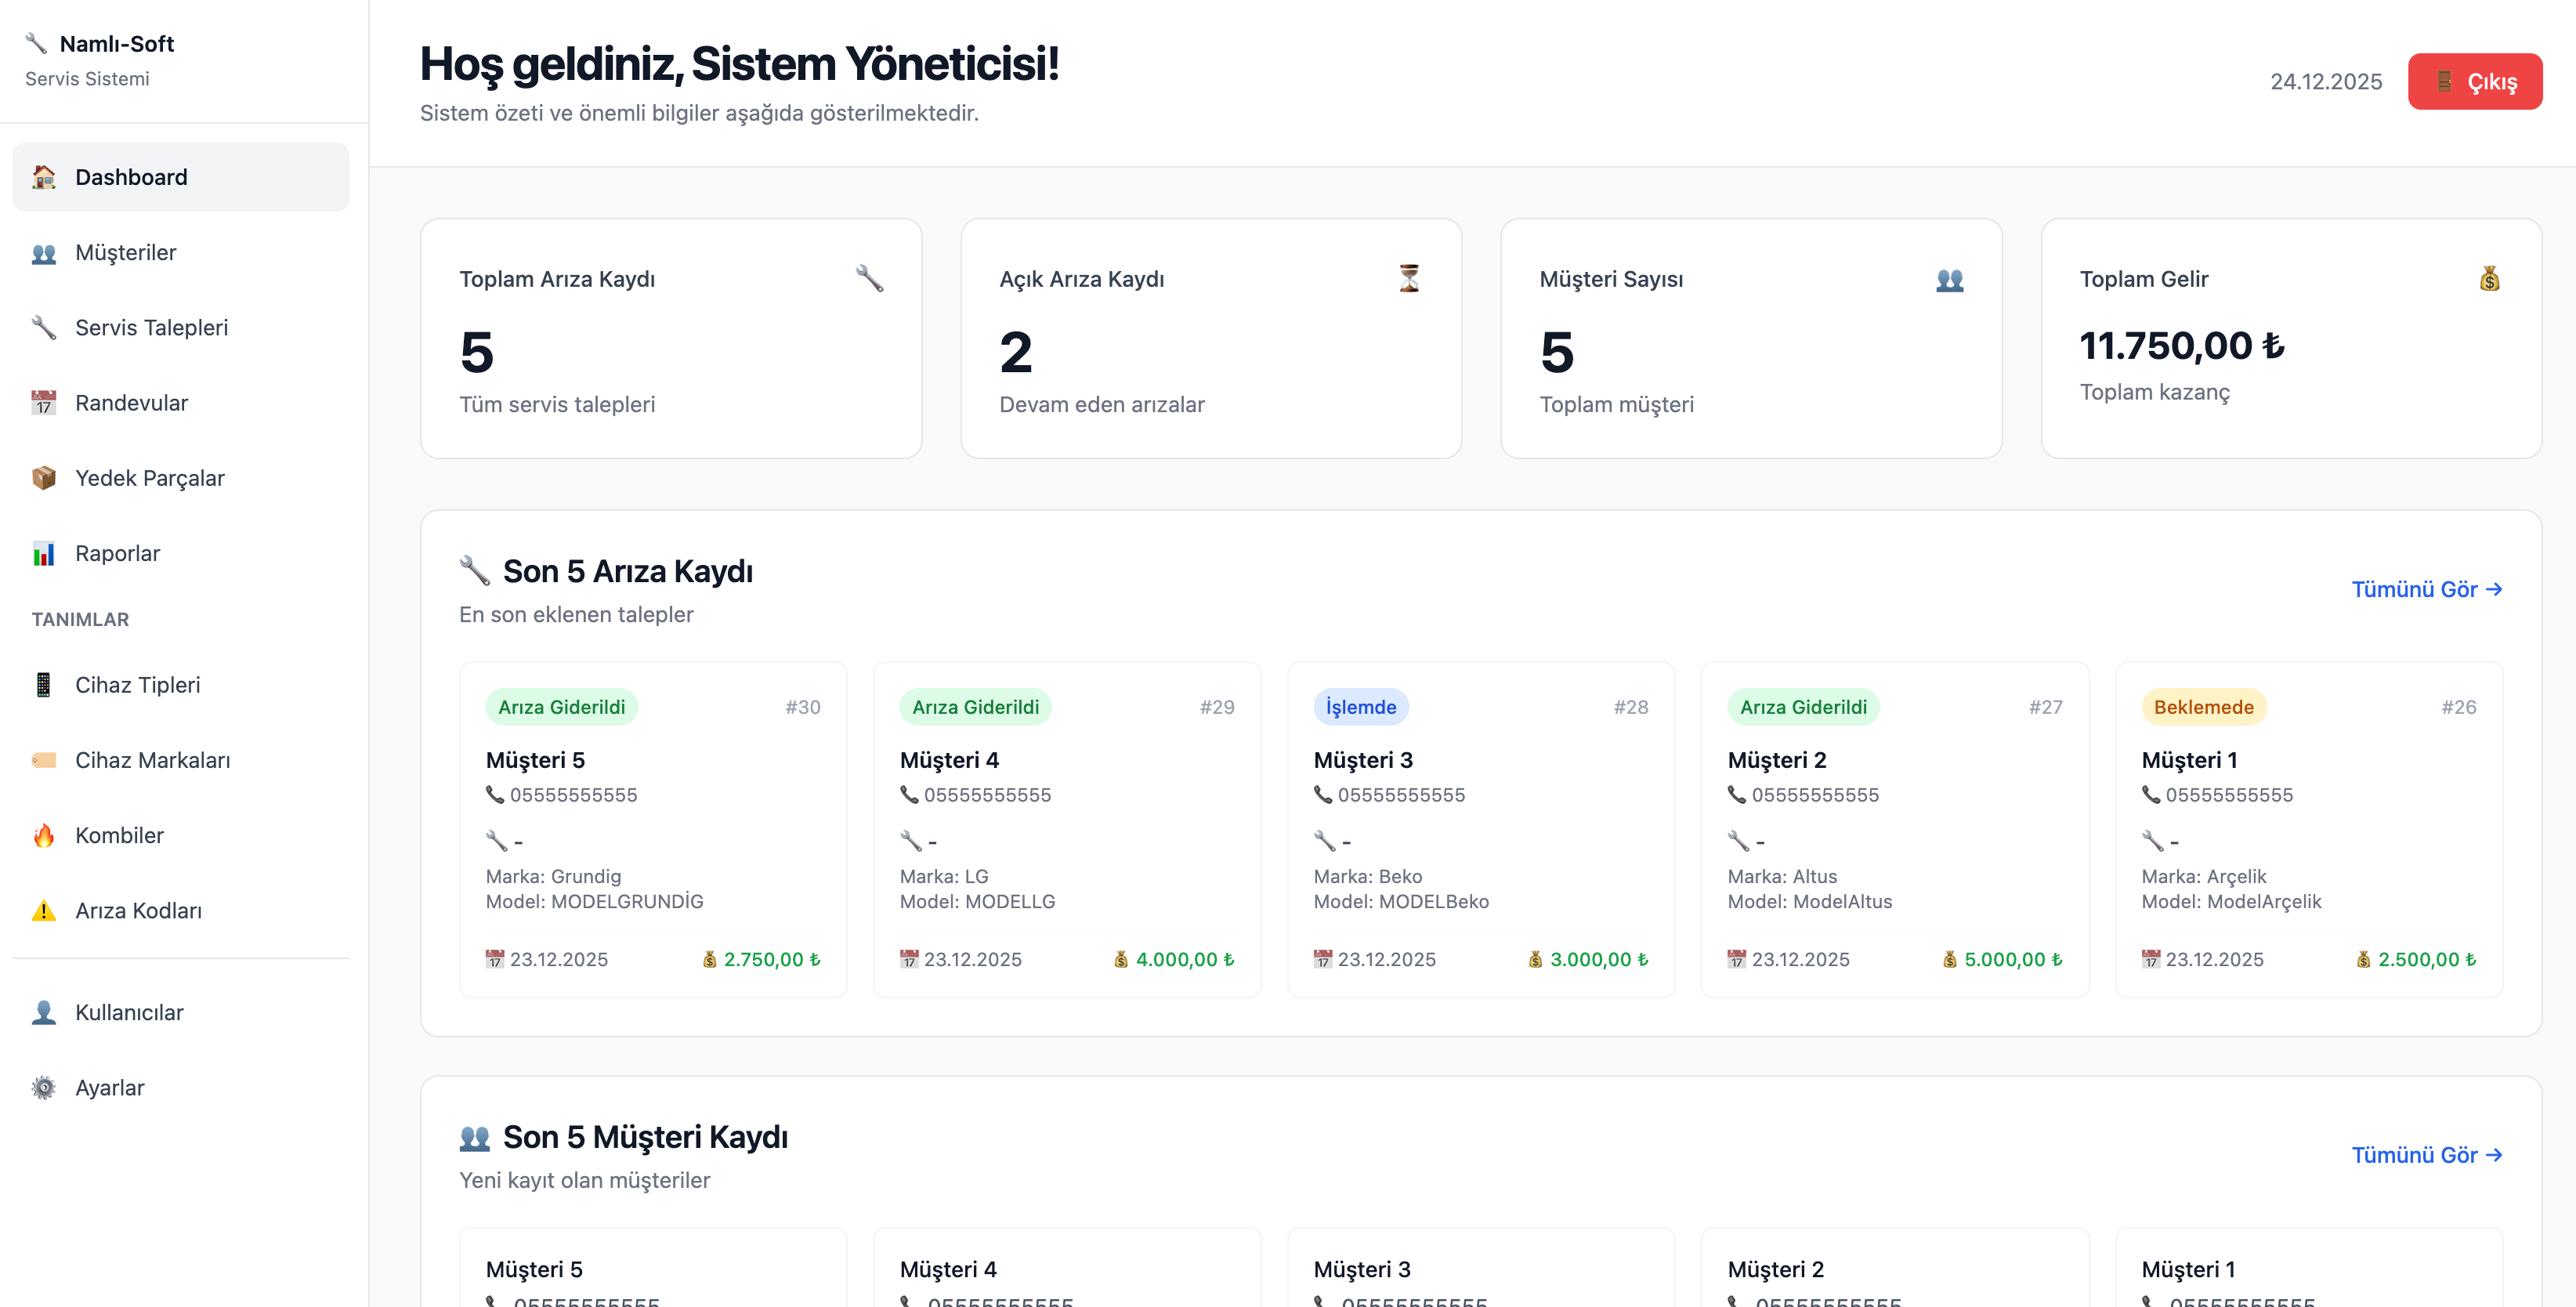2576x1307 pixels.
Task: Open Yedek Parçalar section
Action: click(181, 478)
